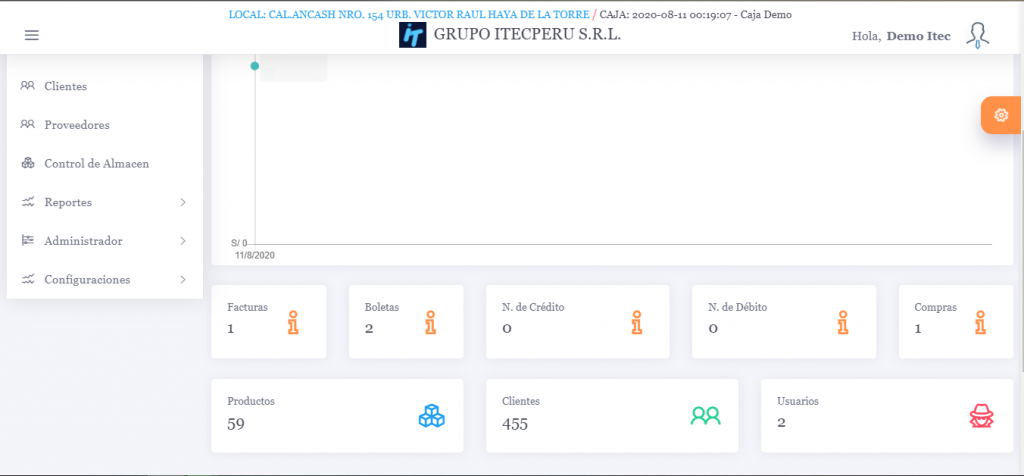Click the Hola, Demo Itec username
1024x476 pixels.
(901, 36)
